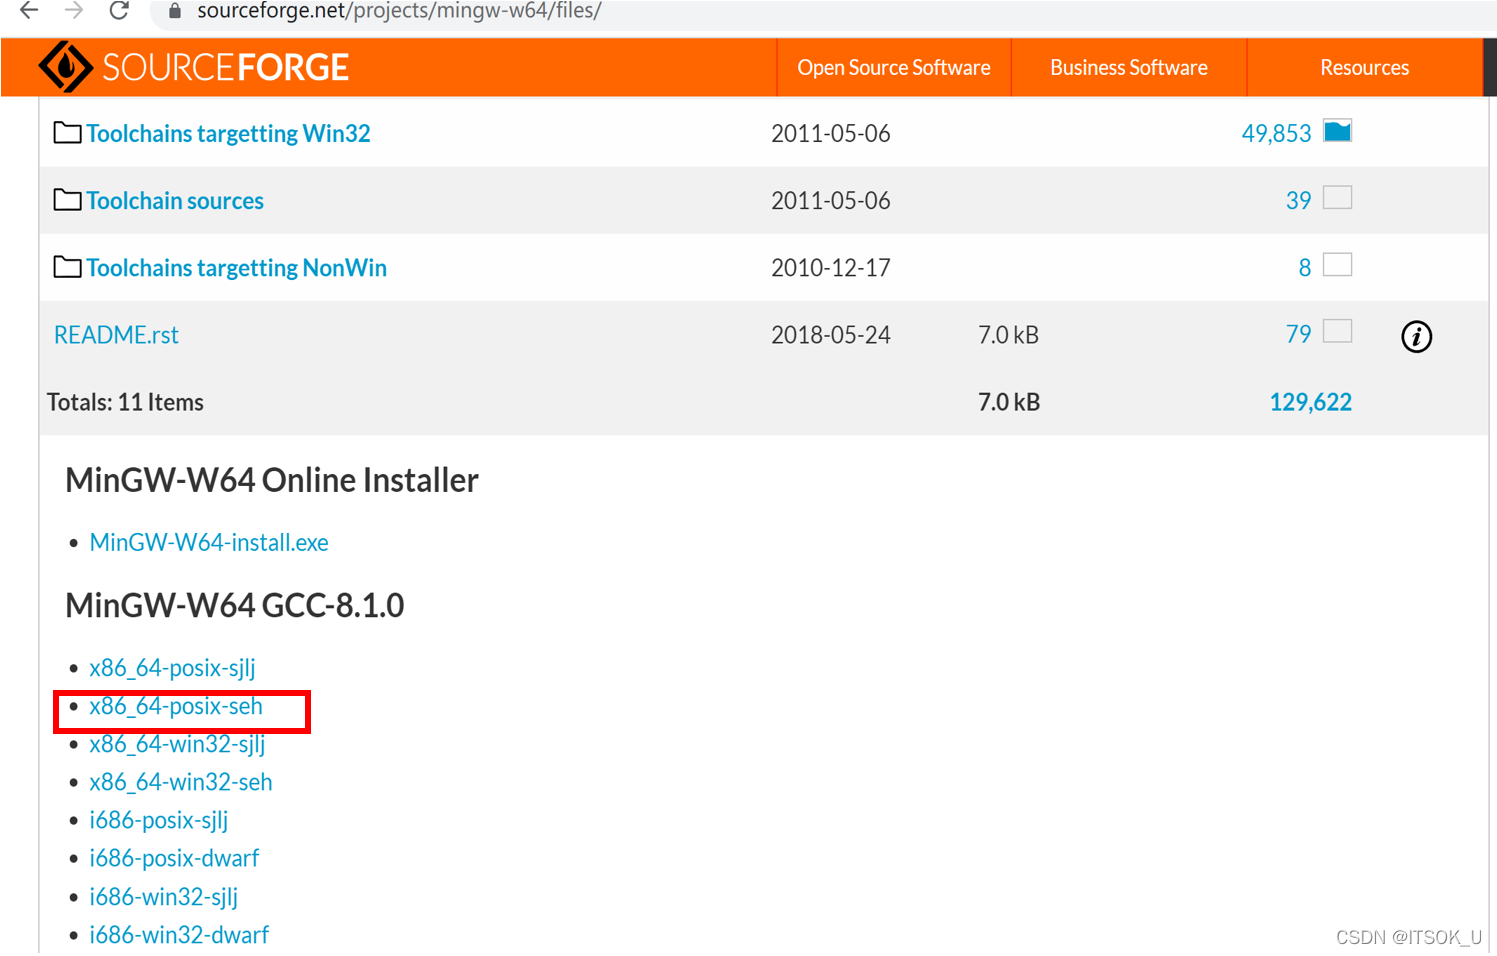Open the Open Source Software menu

(x=894, y=67)
